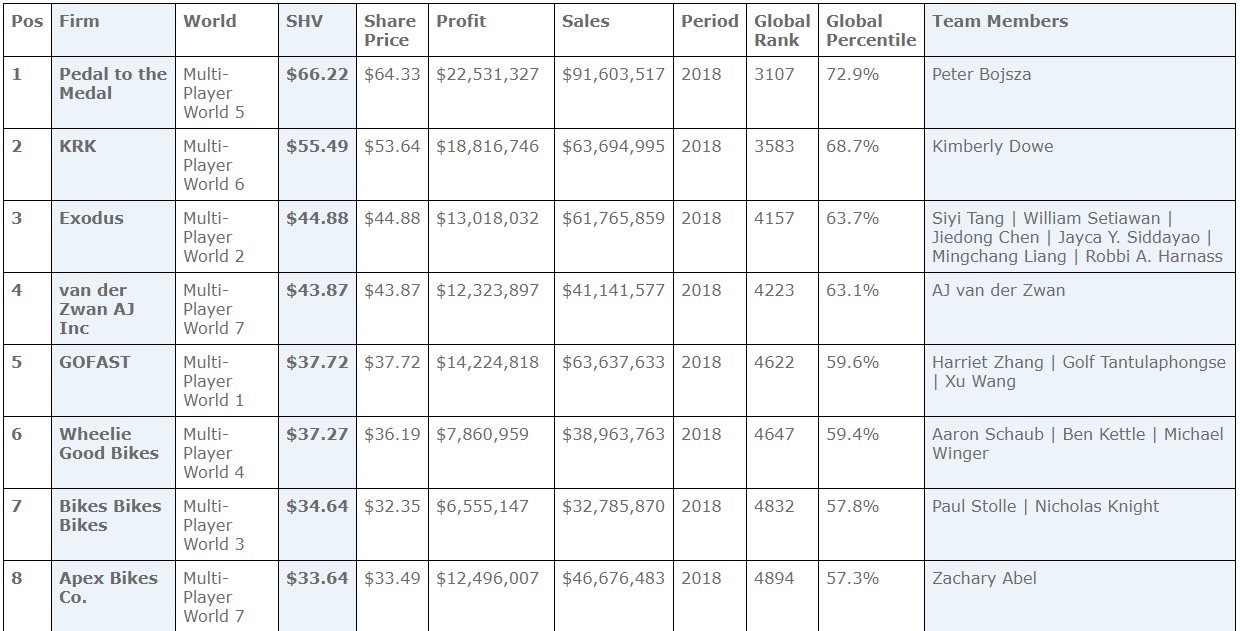Click the $66.22 SHV value
Image resolution: width=1240 pixels, height=631 pixels.
pyautogui.click(x=317, y=74)
